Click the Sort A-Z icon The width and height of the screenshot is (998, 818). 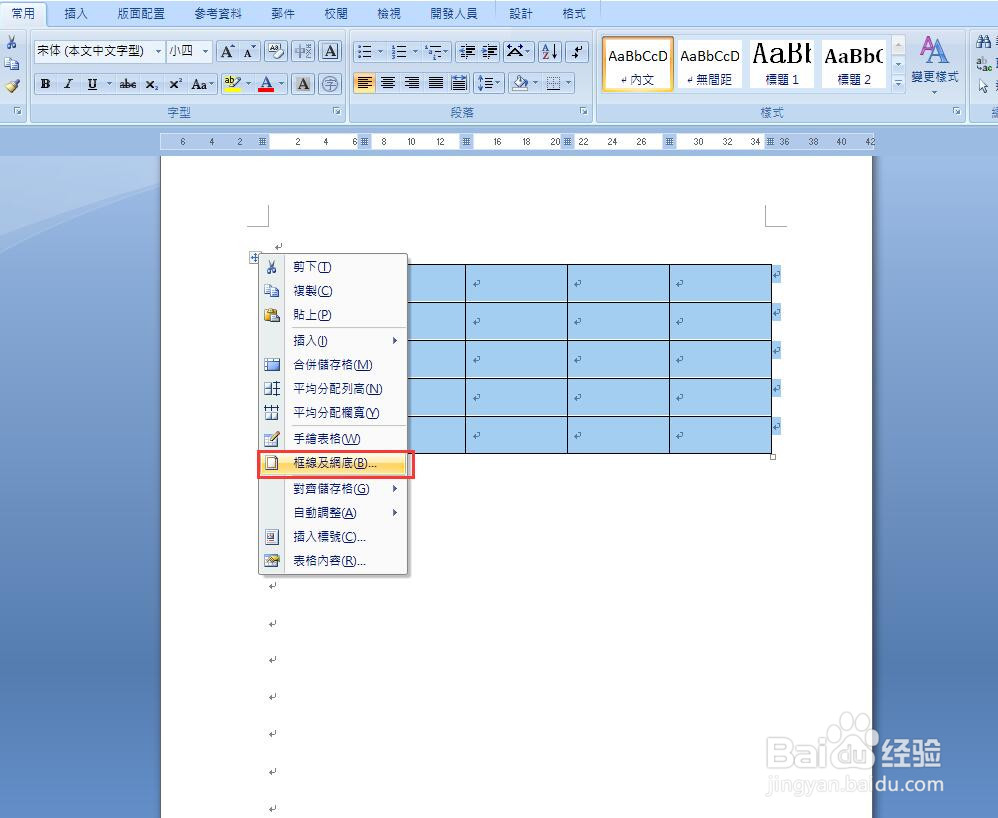[550, 52]
